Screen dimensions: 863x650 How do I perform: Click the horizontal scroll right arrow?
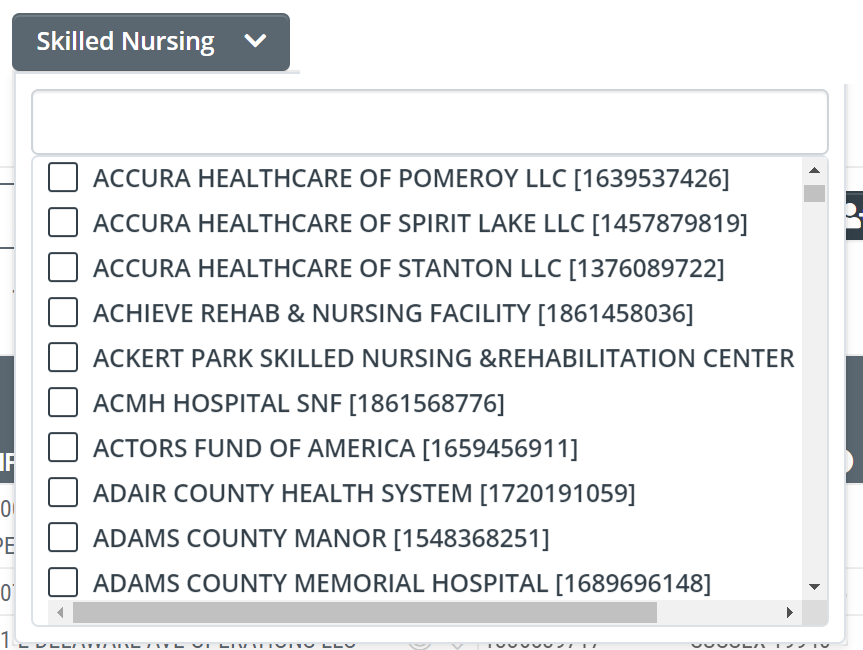pos(790,613)
